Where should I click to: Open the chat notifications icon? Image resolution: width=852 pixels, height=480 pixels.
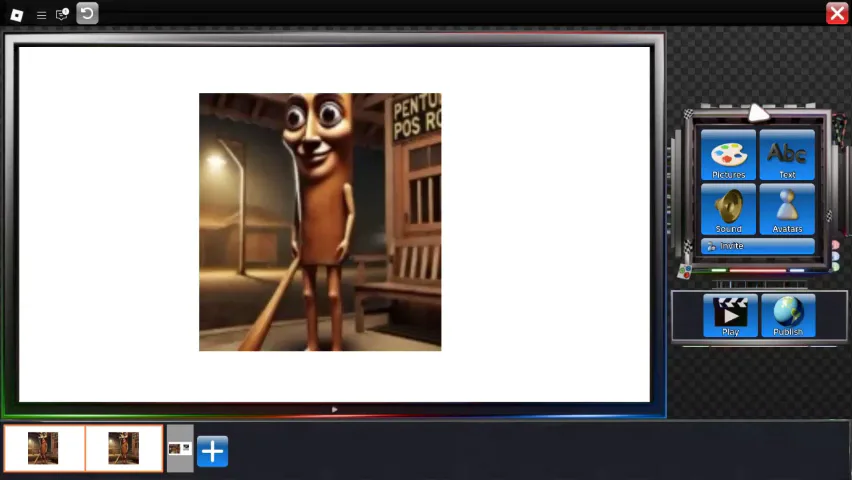62,14
